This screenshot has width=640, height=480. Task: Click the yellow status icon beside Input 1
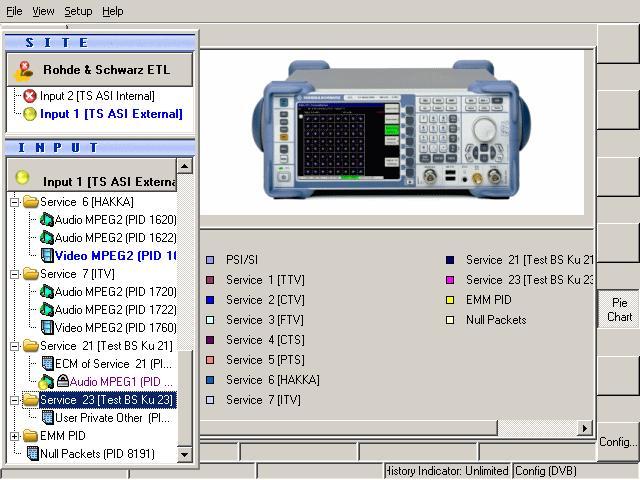pos(29,114)
